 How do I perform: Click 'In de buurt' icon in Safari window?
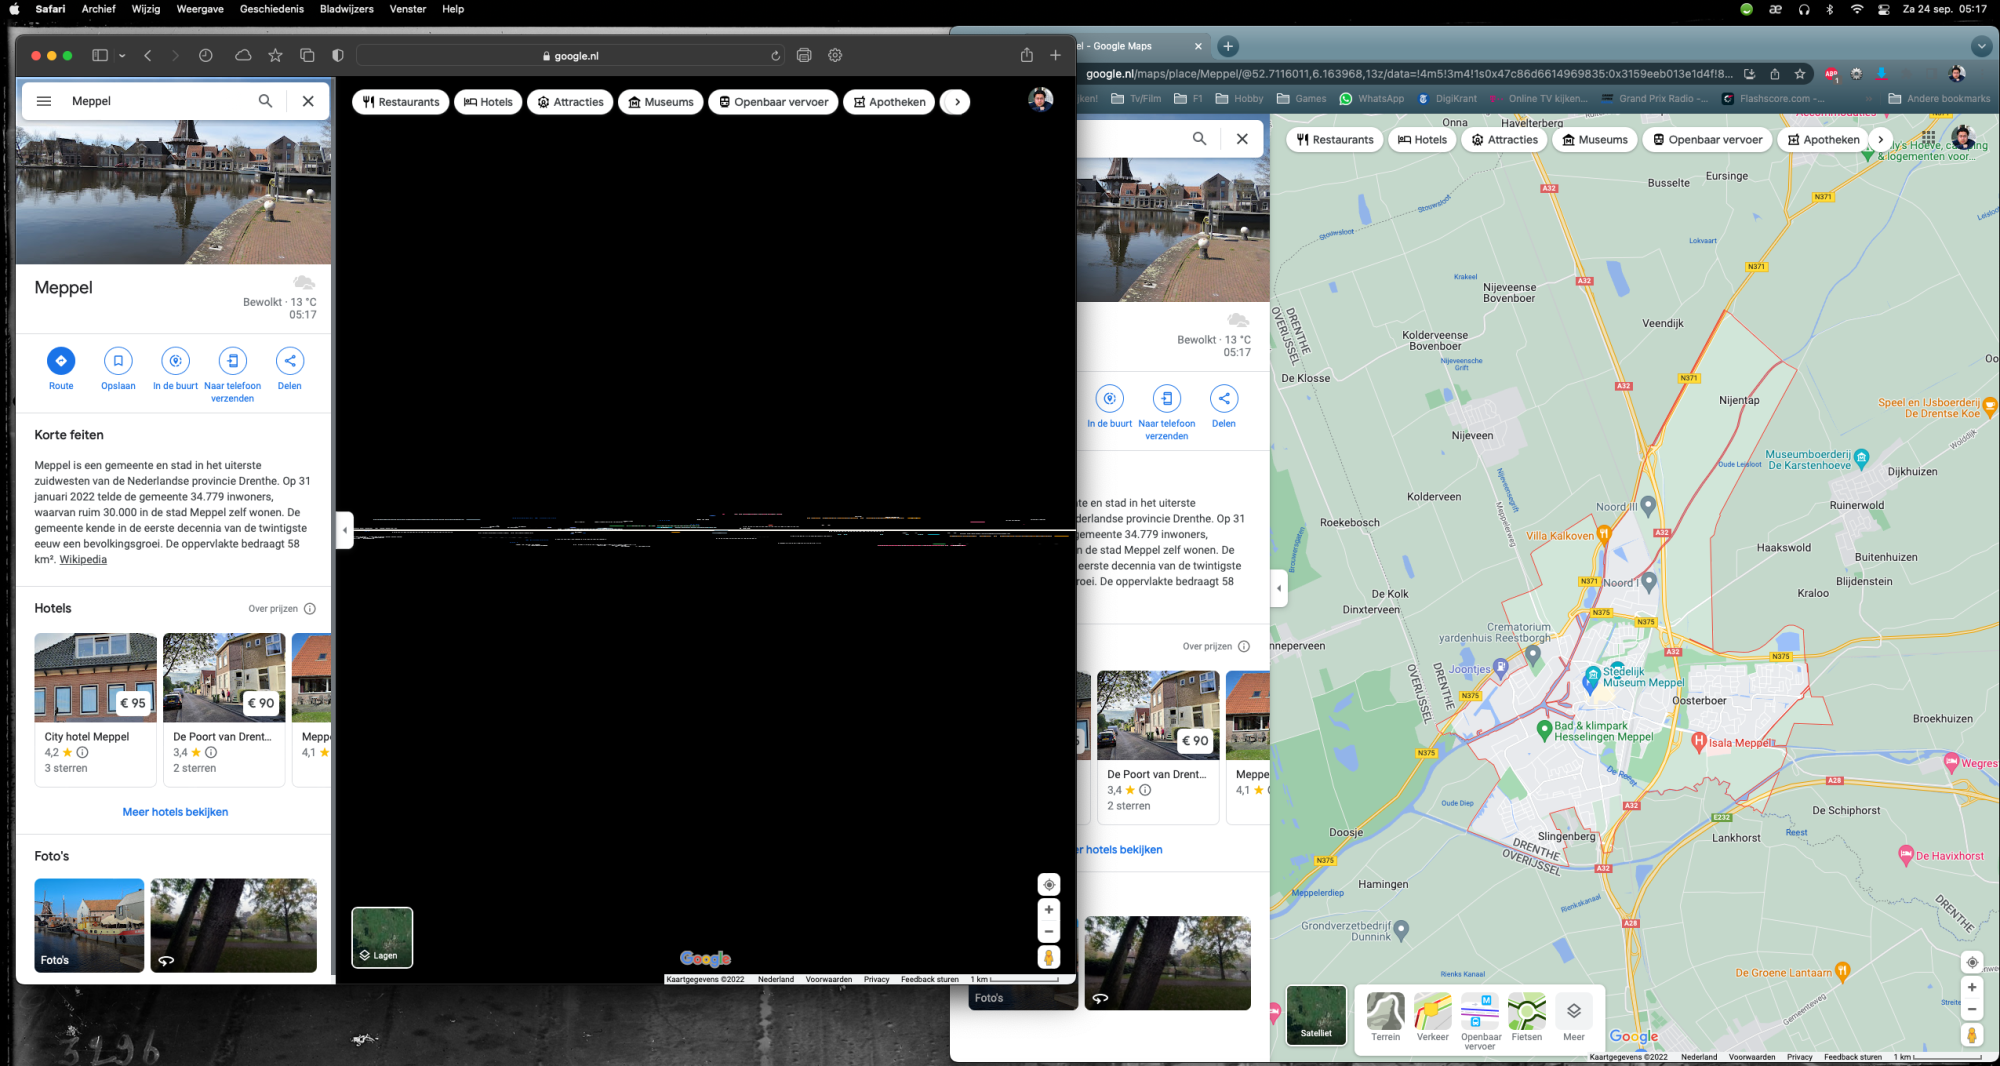[x=175, y=361]
